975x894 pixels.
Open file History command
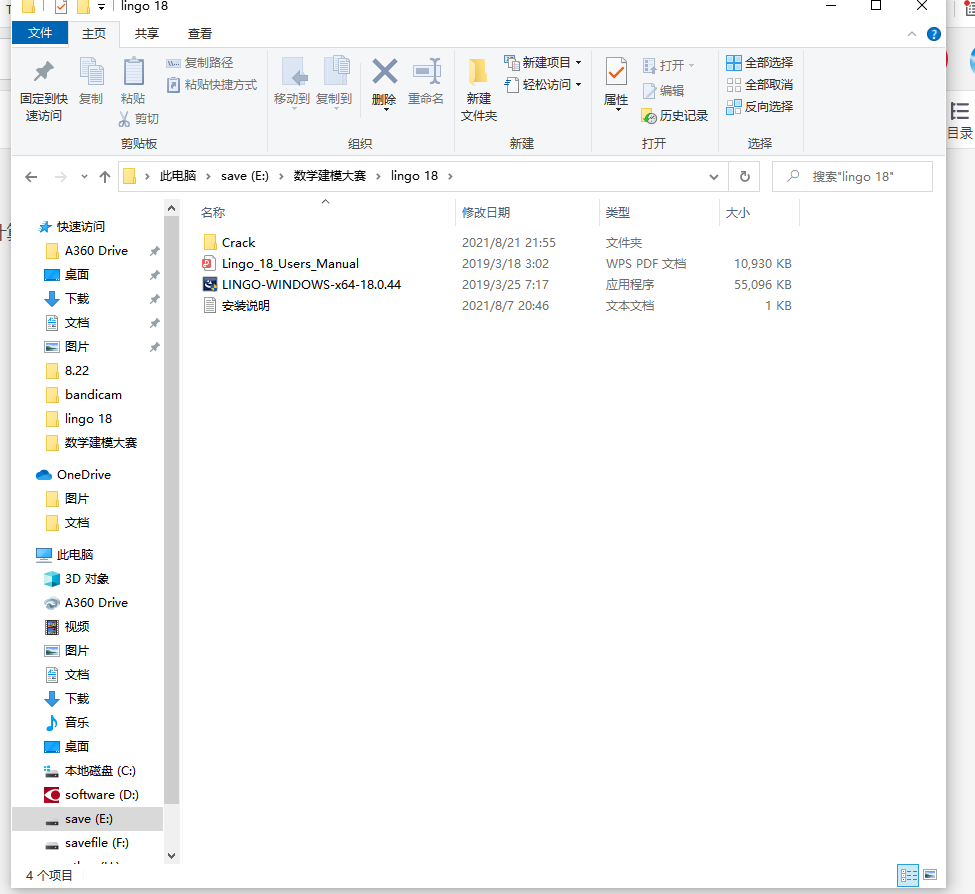pyautogui.click(x=675, y=116)
